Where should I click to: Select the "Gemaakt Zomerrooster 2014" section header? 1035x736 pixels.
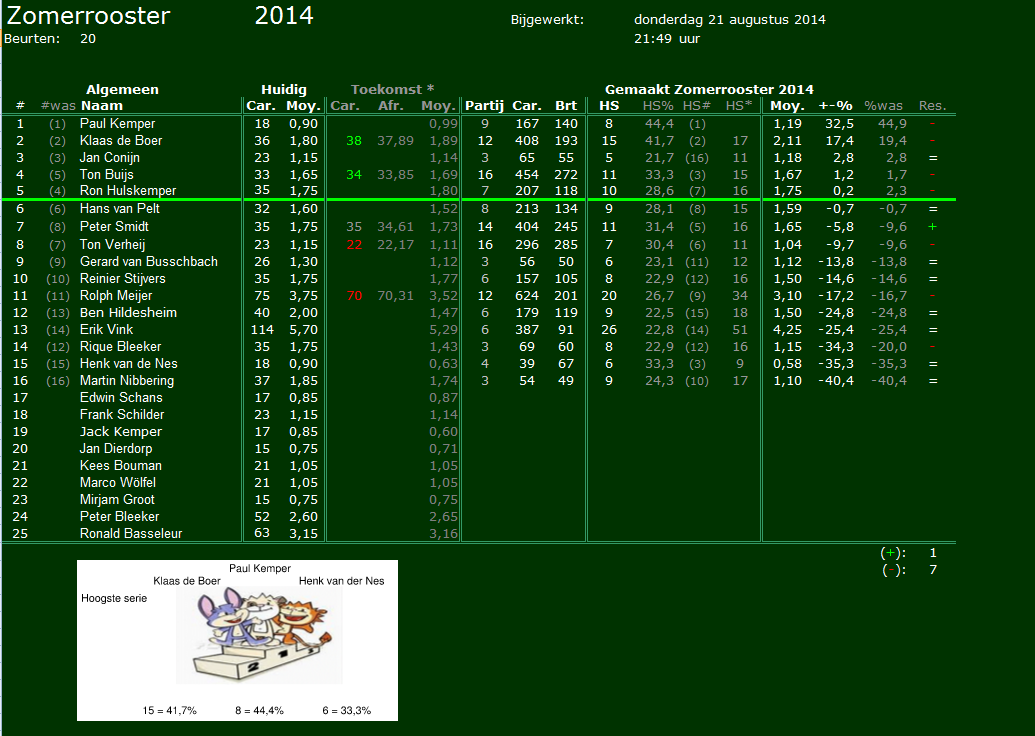pyautogui.click(x=709, y=90)
